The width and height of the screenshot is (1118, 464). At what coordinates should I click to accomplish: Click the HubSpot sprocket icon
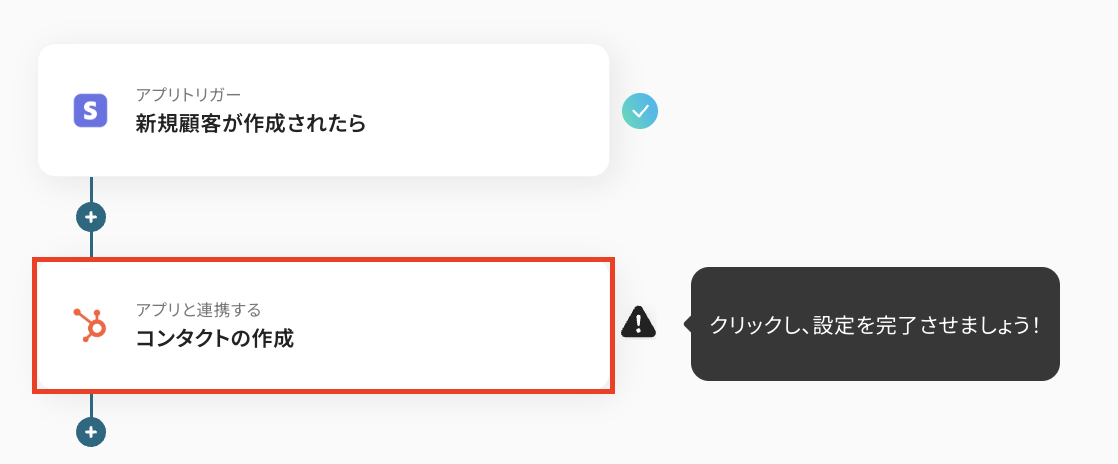pyautogui.click(x=91, y=325)
